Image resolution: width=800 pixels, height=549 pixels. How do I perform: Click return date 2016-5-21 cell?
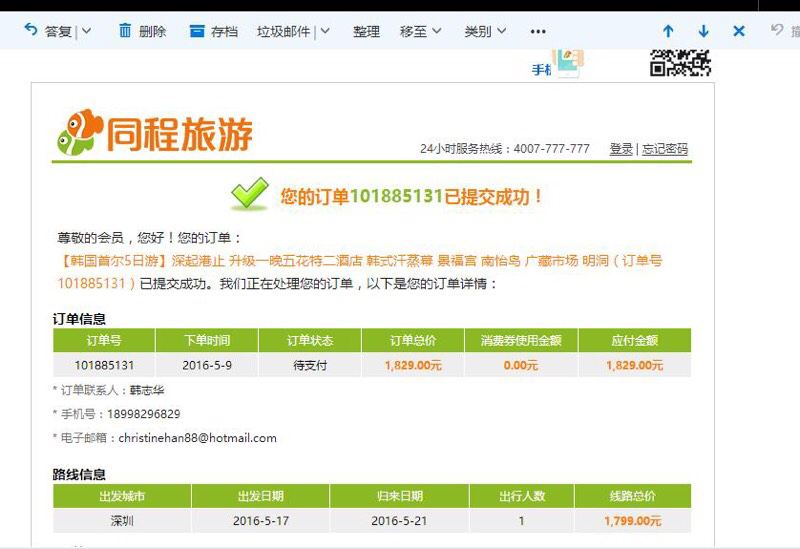tap(399, 521)
